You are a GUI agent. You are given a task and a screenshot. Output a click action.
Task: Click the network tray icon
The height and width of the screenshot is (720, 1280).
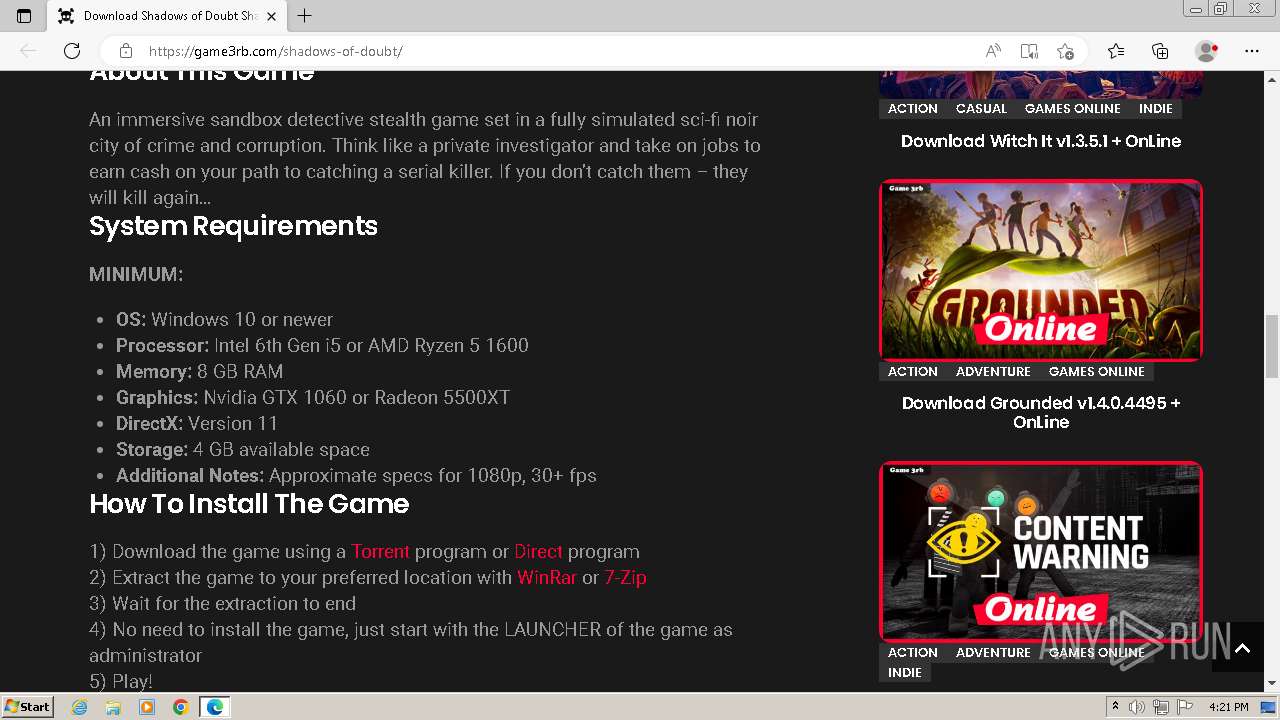click(1161, 707)
